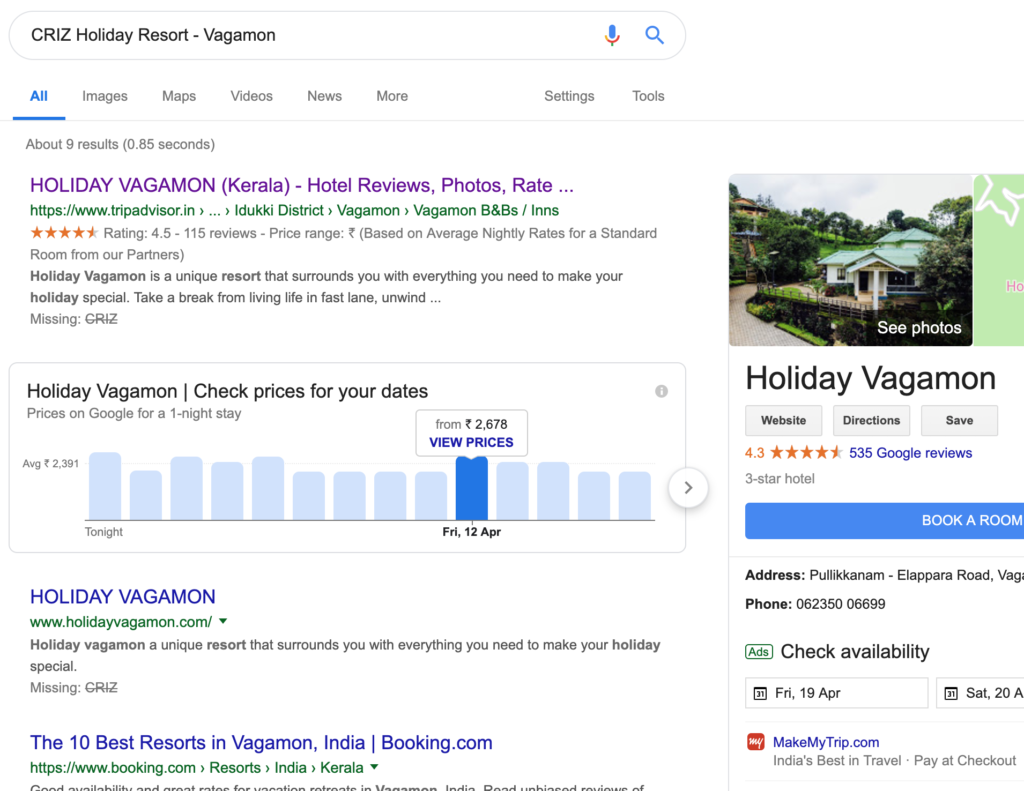Switch to the News tab
Viewport: 1024px width, 791px height.
coord(325,96)
